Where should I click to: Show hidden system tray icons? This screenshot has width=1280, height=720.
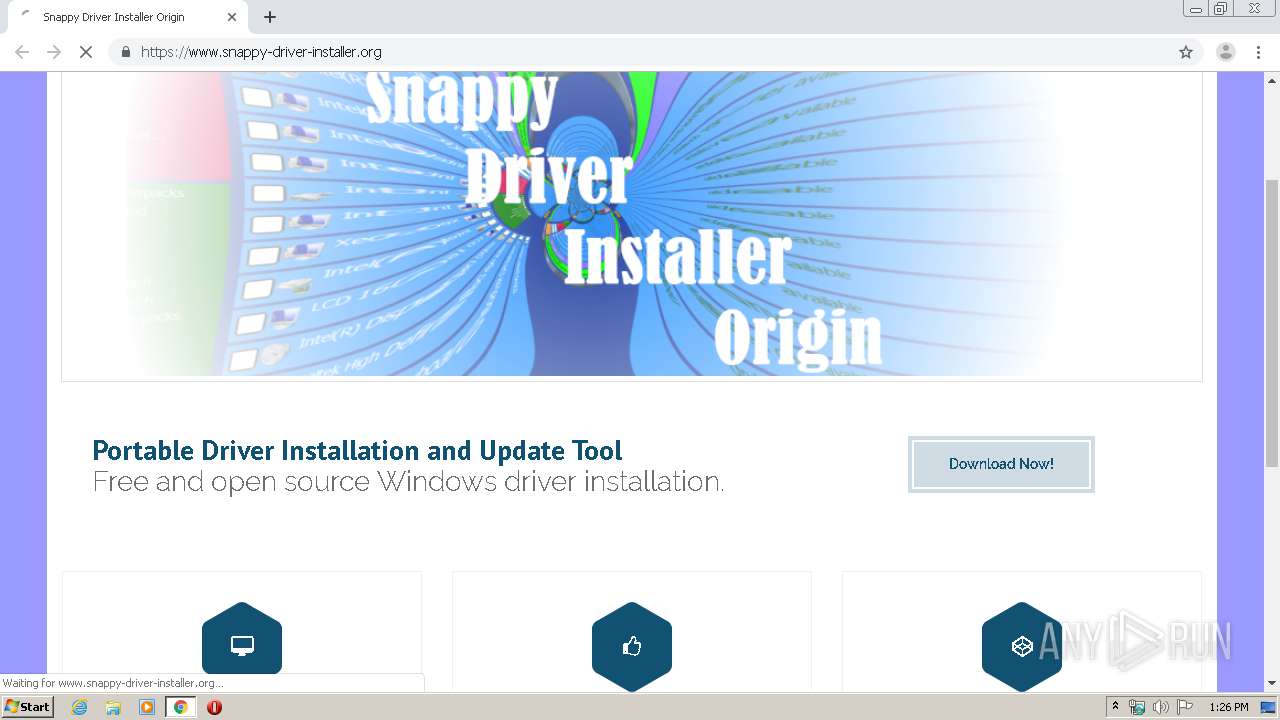(1115, 707)
